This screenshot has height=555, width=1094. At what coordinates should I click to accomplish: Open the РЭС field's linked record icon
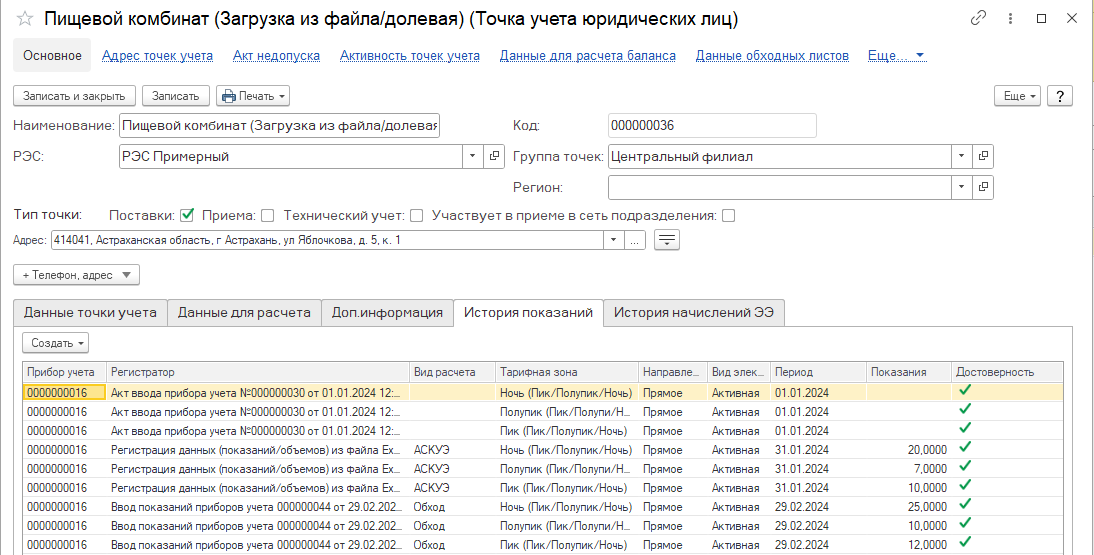coord(495,157)
